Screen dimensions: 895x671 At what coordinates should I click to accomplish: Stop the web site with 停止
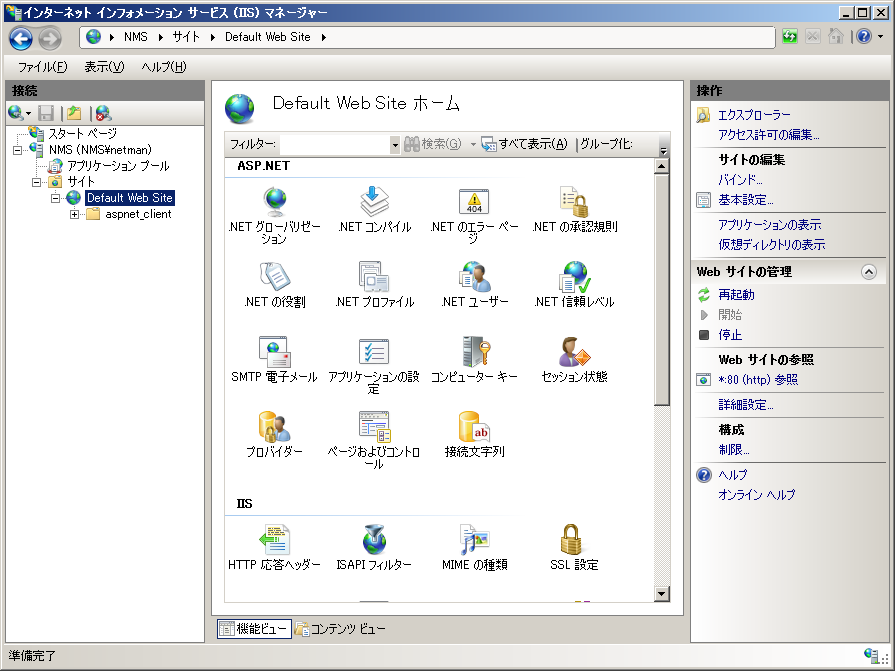730,335
